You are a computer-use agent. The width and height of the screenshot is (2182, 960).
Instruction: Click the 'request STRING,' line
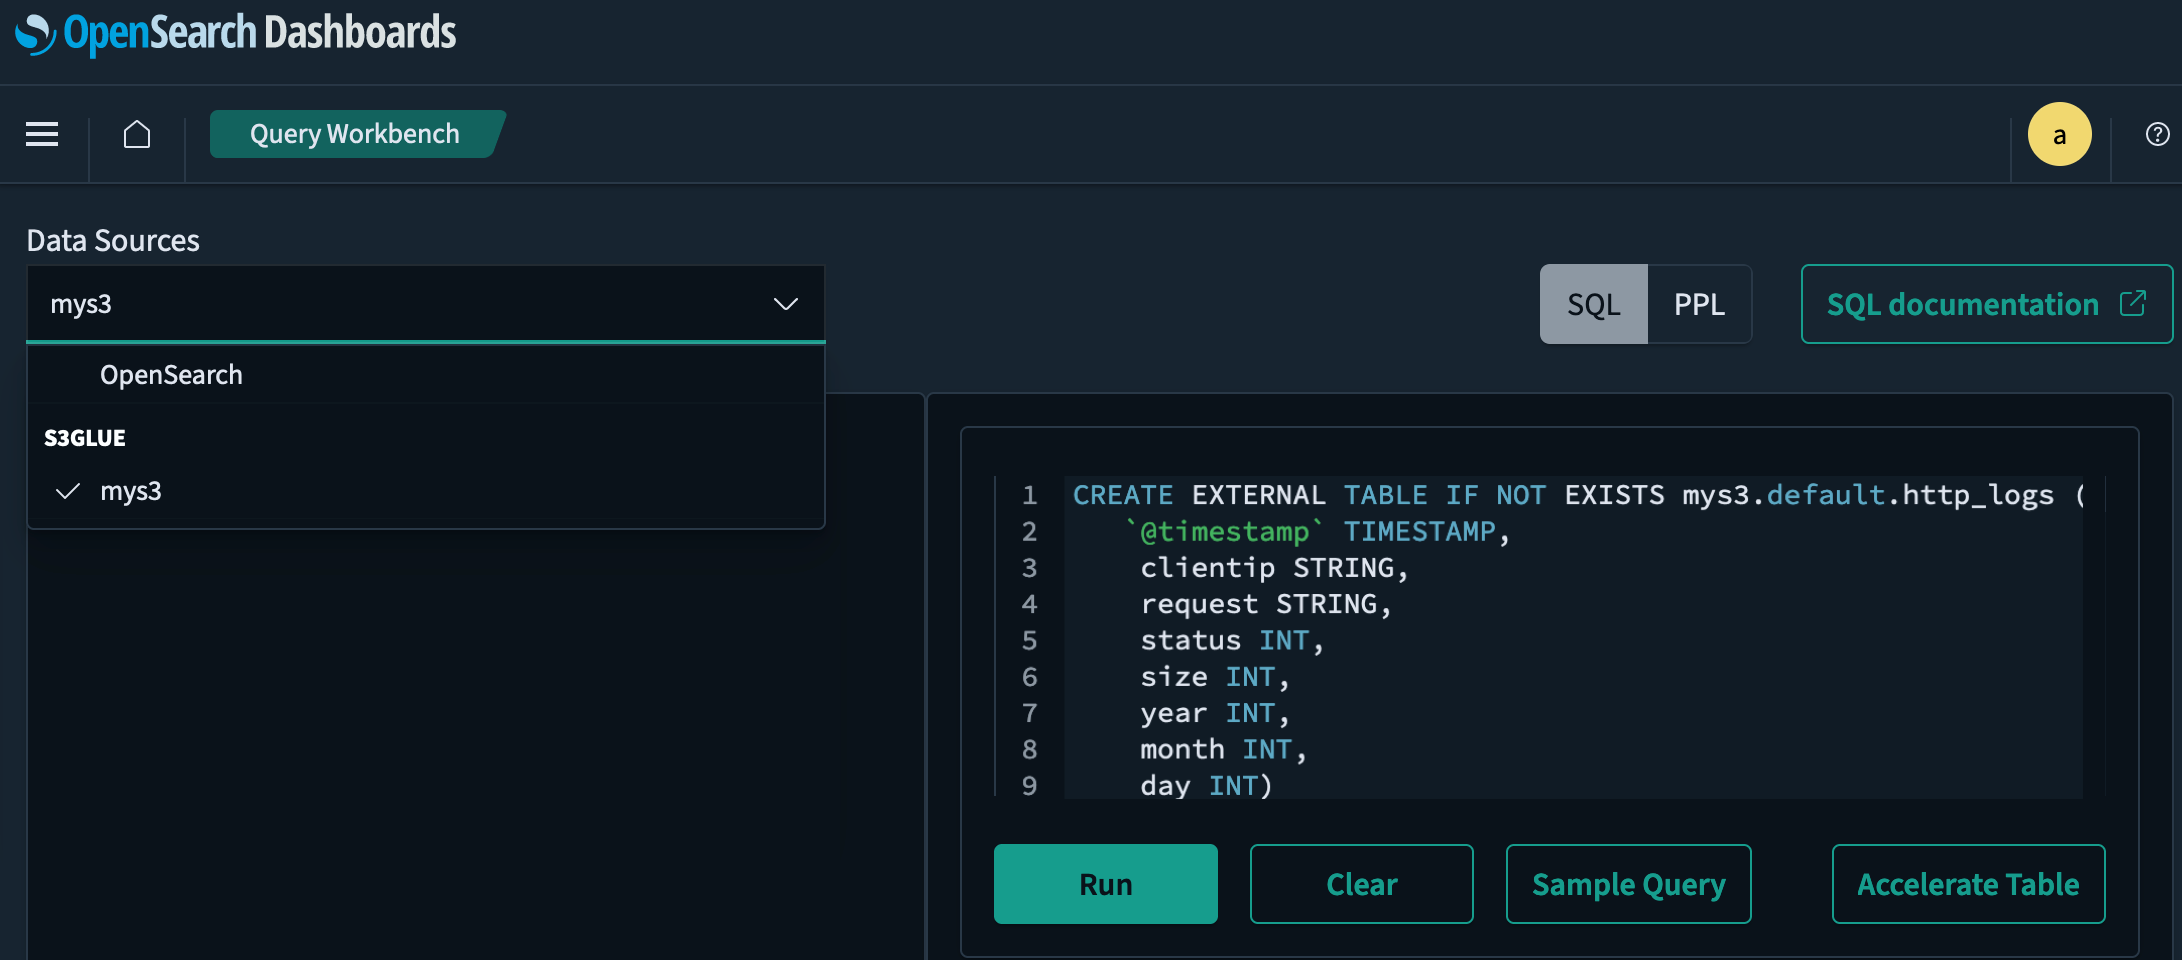tap(1266, 604)
